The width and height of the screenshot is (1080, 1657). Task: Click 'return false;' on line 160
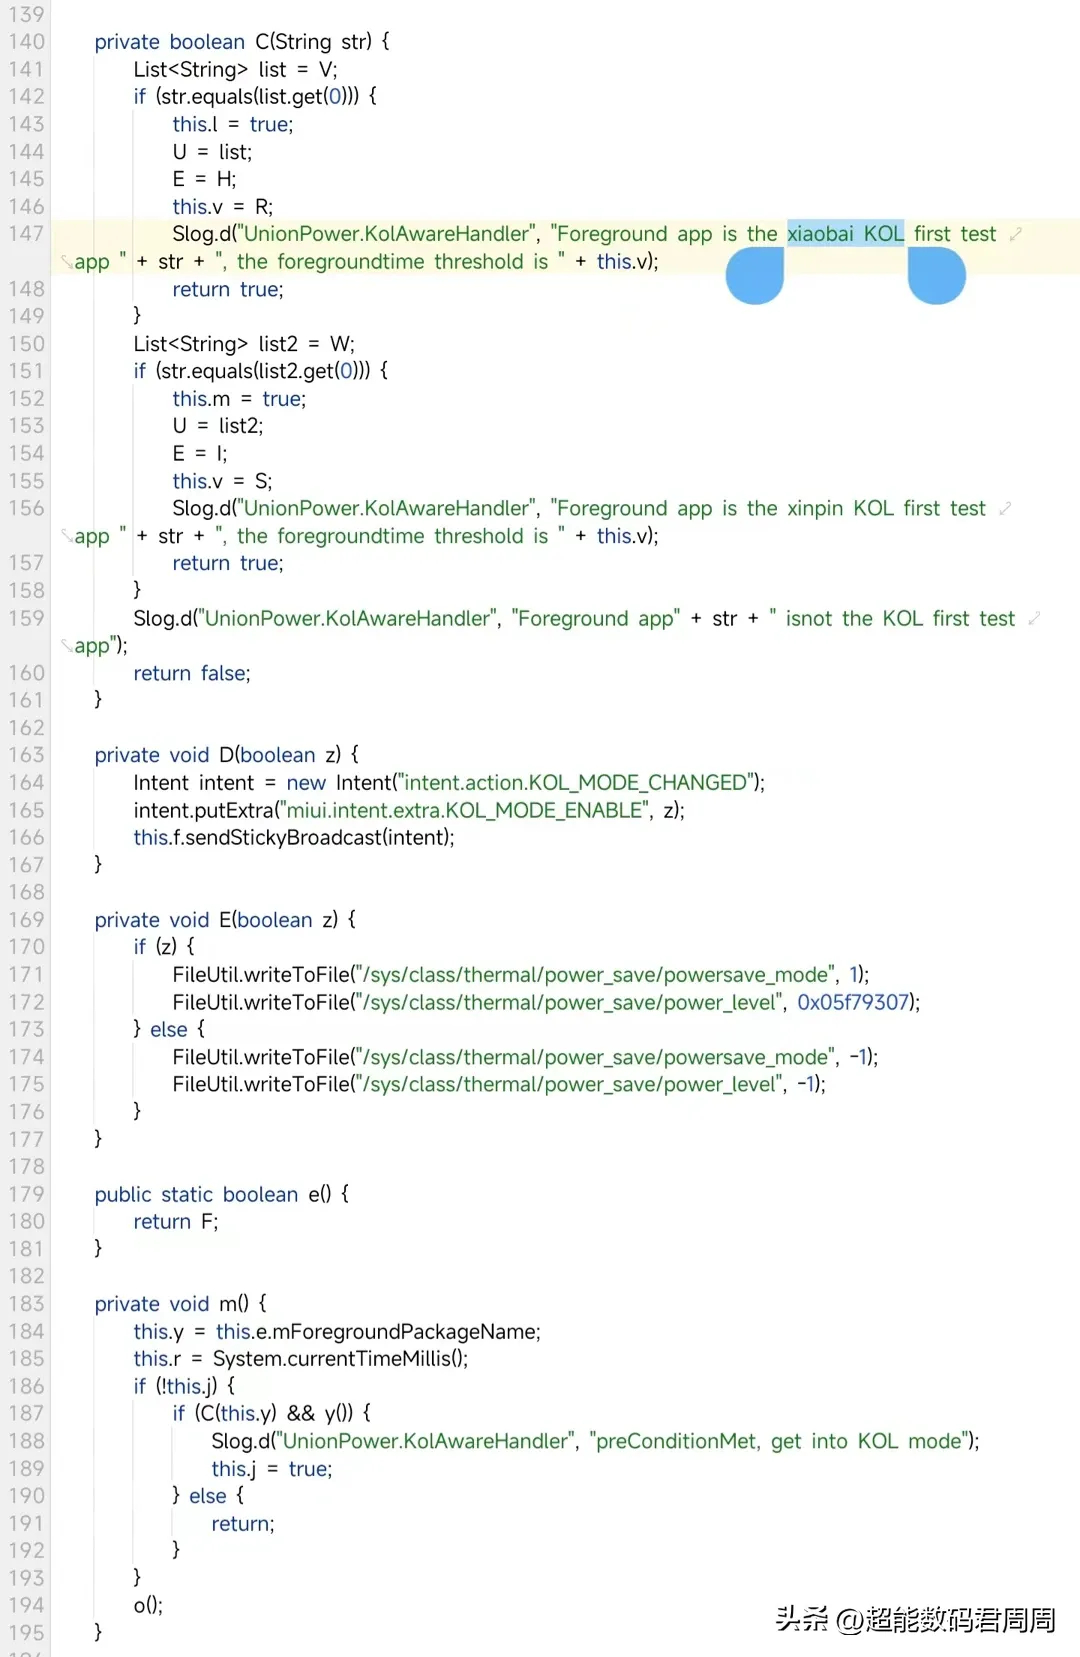(192, 674)
